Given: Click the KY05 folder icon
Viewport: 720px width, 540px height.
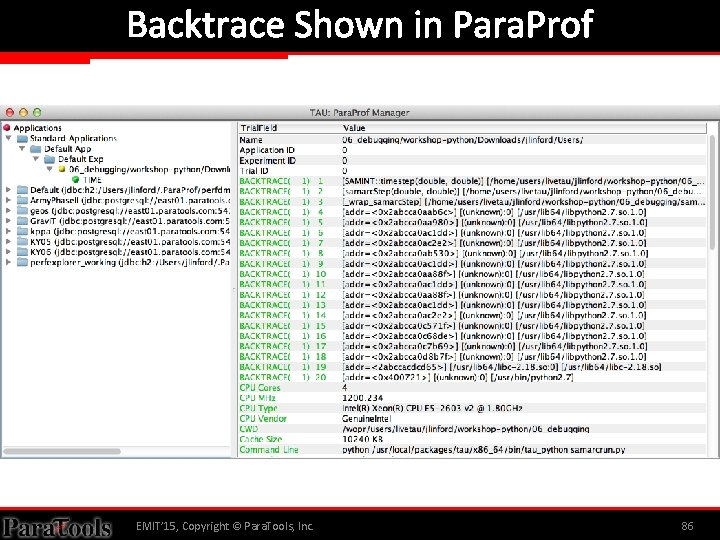Looking at the screenshot, I should [22, 242].
